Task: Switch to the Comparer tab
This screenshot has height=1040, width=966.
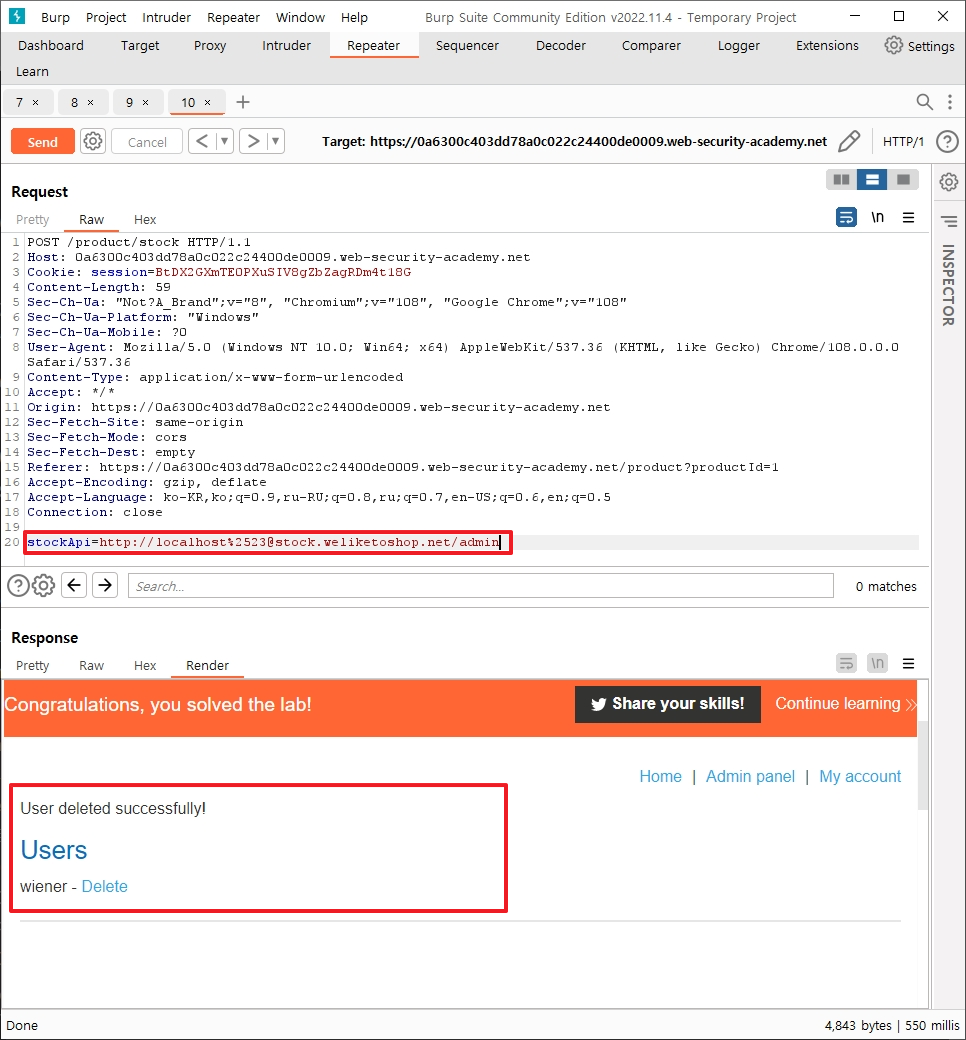Action: tap(651, 45)
